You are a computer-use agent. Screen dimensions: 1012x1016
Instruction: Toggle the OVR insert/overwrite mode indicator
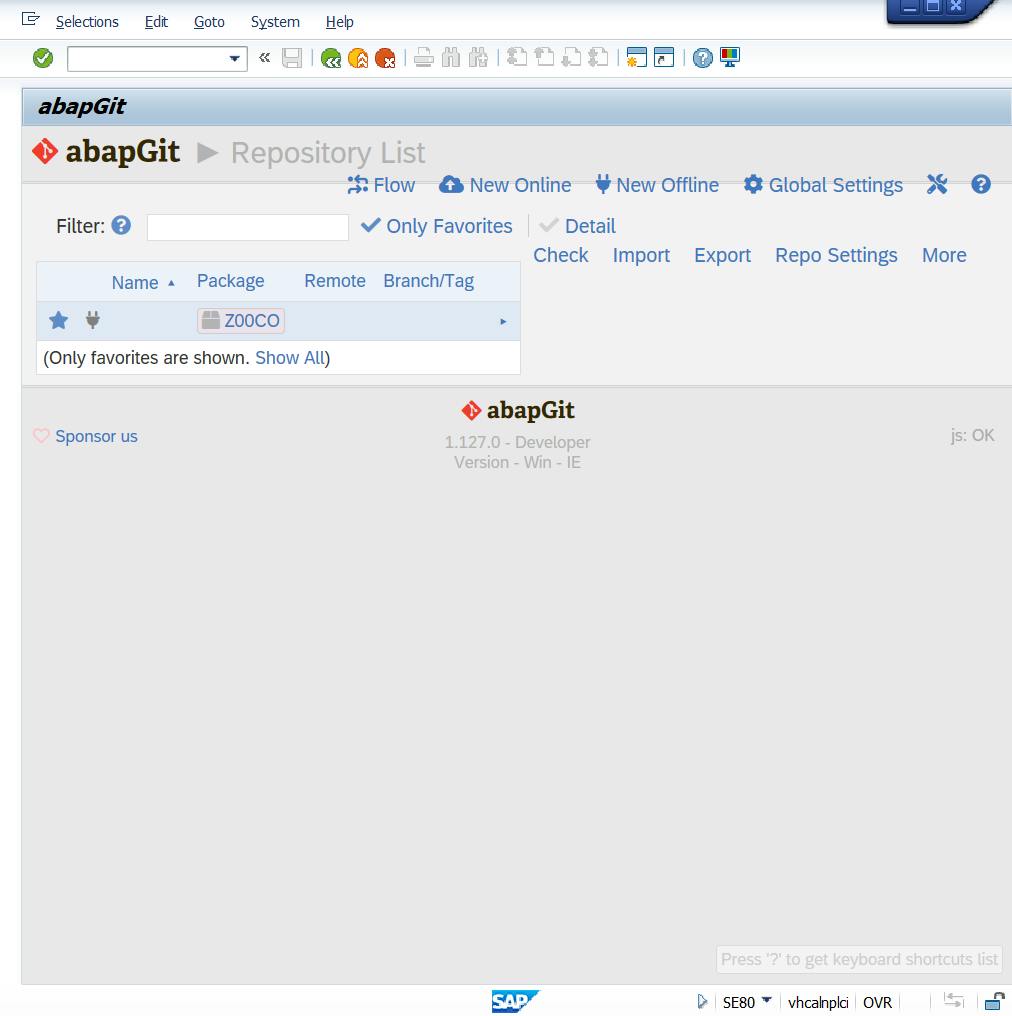coord(877,1002)
